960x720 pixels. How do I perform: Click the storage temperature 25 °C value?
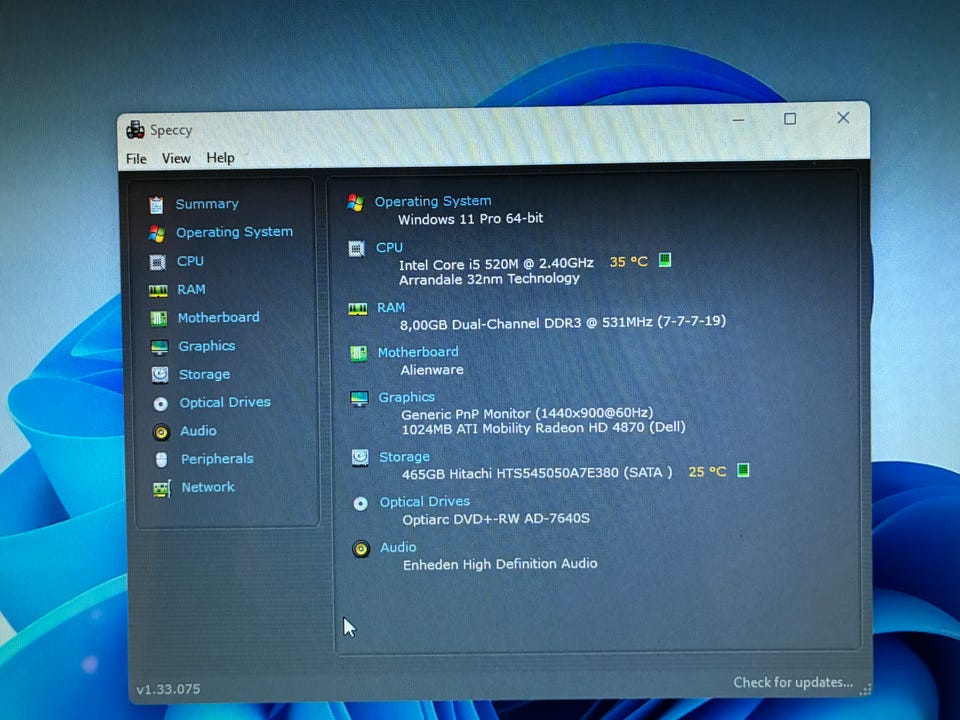pyautogui.click(x=707, y=472)
